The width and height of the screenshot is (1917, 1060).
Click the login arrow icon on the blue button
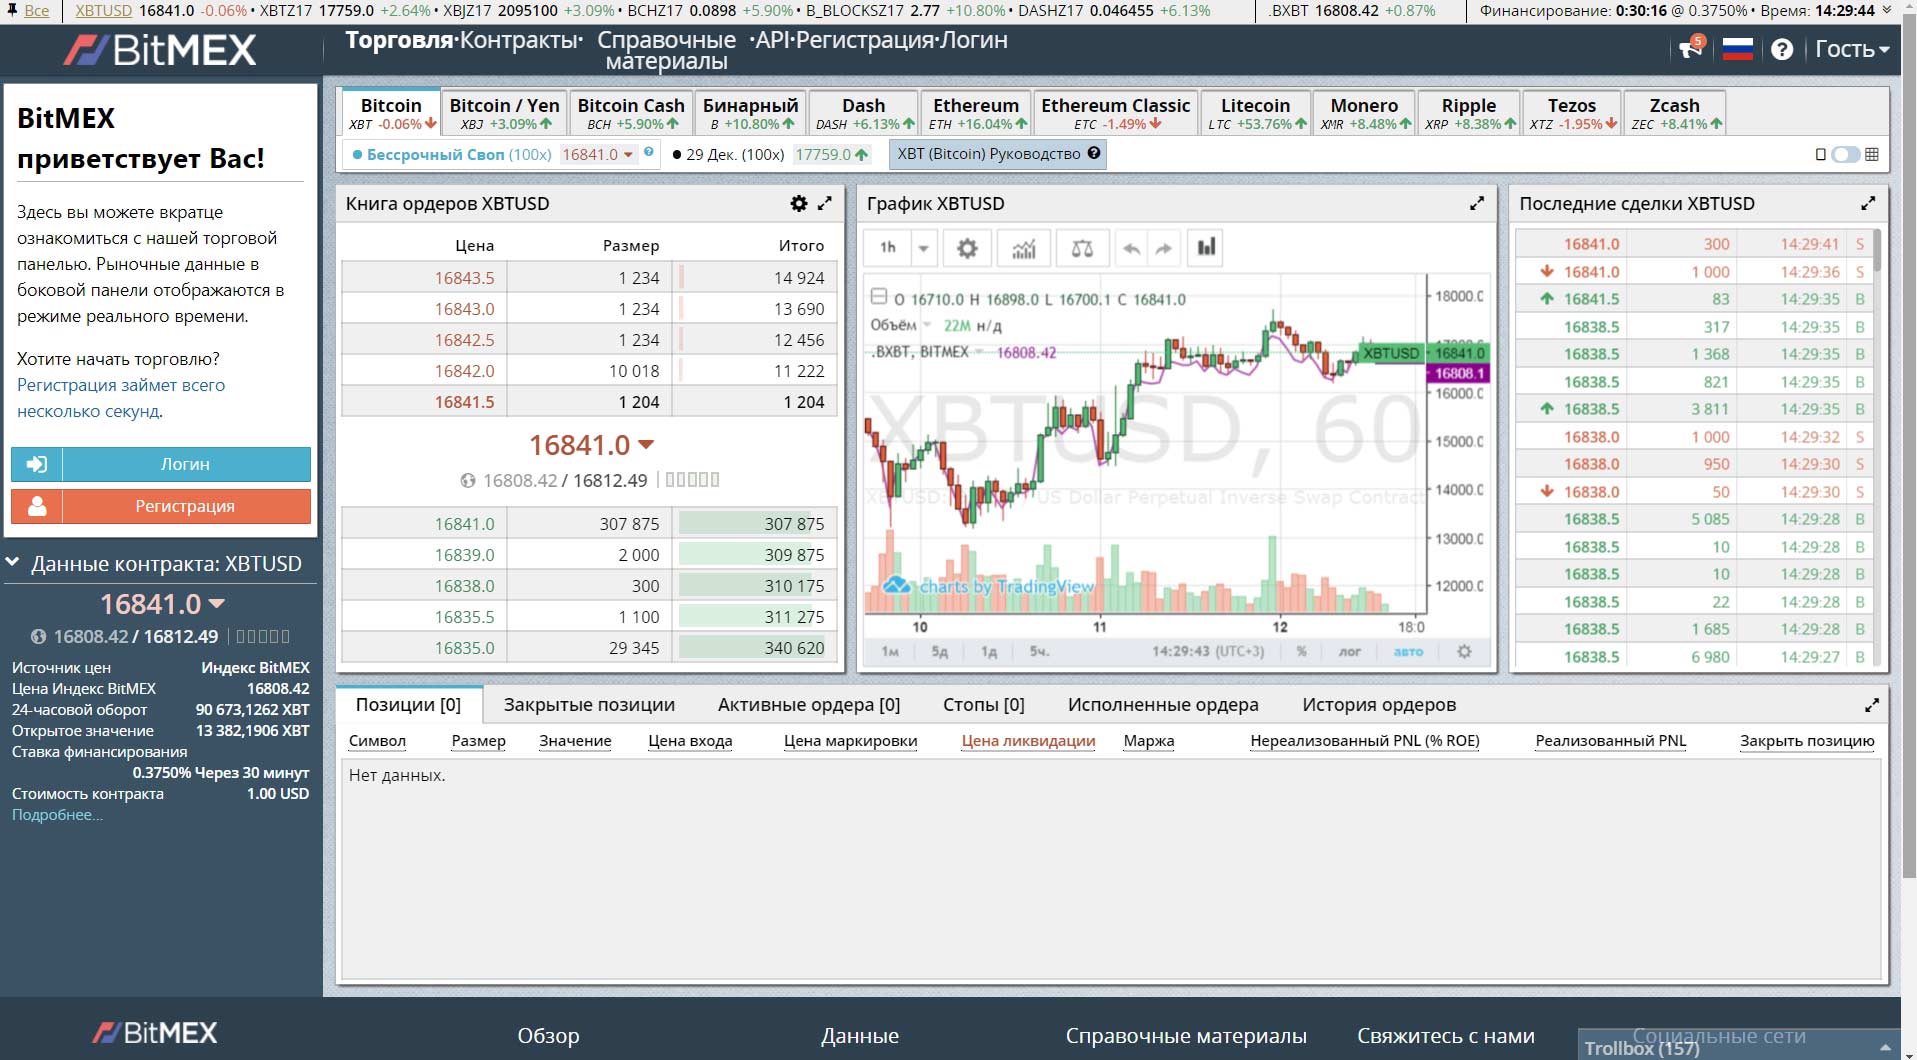(37, 464)
